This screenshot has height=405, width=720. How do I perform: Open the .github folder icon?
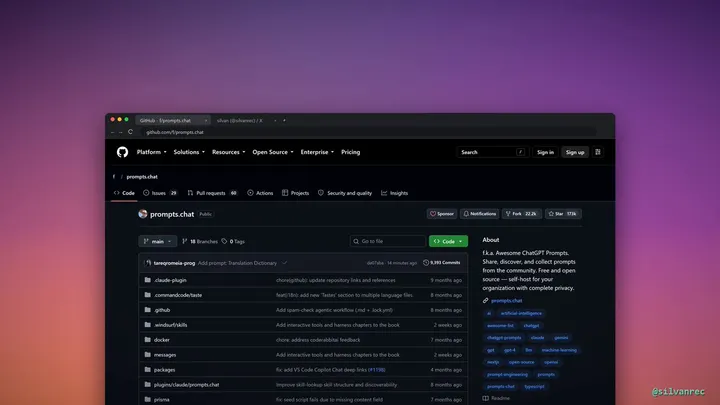(147, 309)
